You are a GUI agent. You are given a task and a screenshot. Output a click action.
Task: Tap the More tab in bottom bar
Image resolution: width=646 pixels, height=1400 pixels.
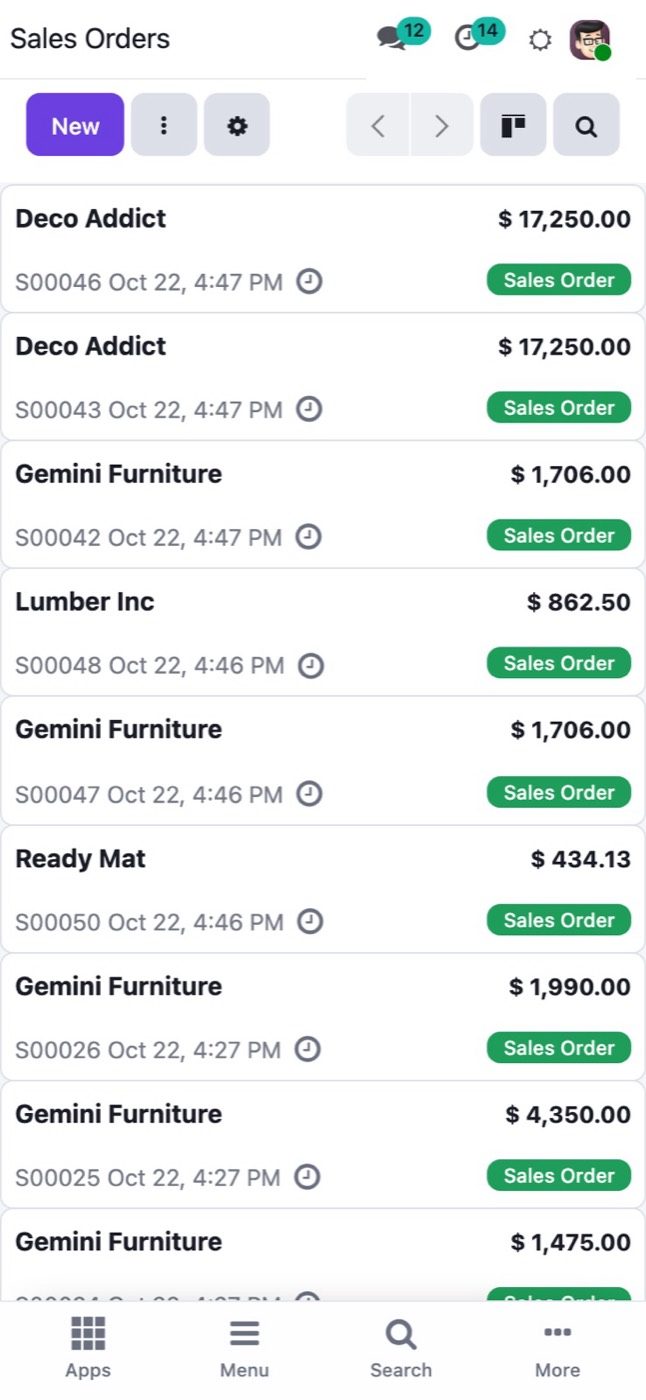point(557,1348)
